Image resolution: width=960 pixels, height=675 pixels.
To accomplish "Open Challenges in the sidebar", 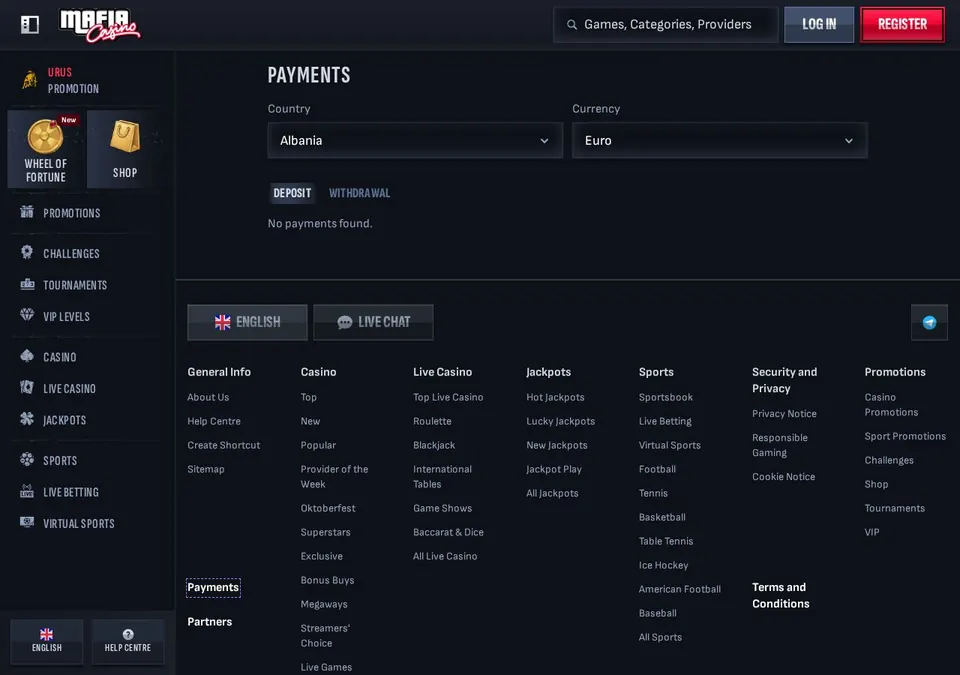I will tap(60, 254).
